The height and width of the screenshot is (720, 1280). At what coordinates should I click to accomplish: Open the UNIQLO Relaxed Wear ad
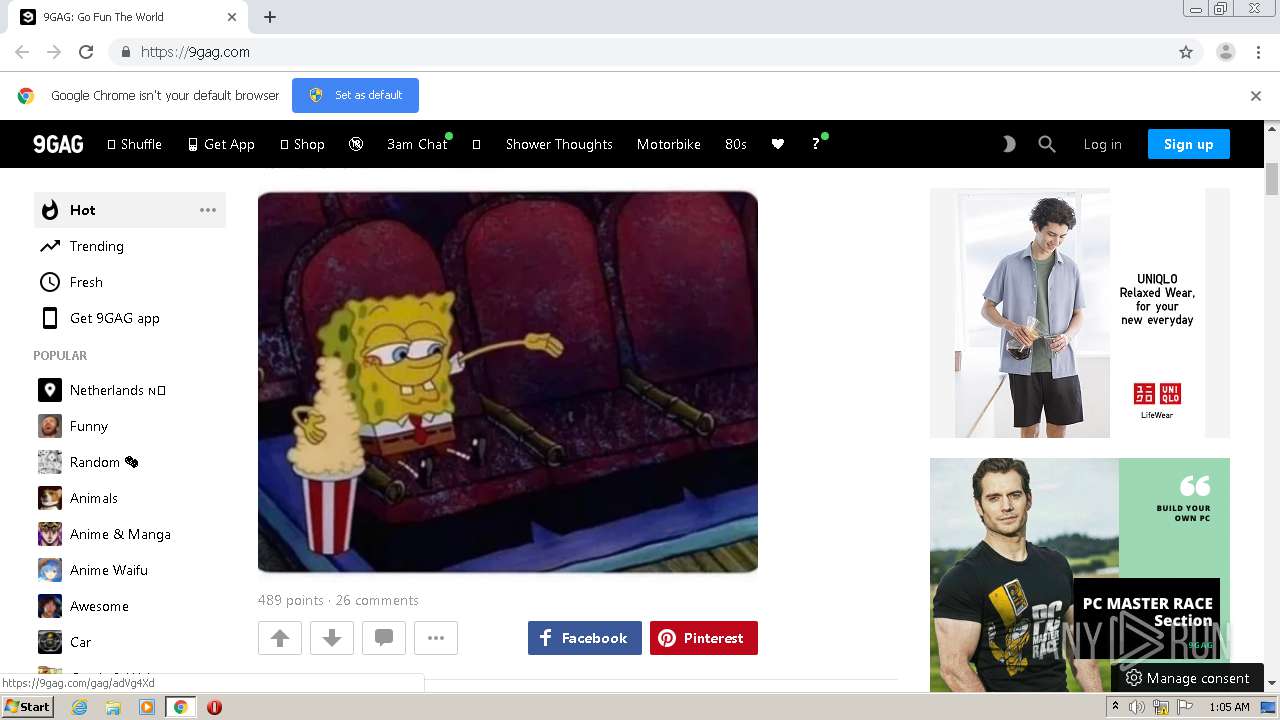[1080, 313]
